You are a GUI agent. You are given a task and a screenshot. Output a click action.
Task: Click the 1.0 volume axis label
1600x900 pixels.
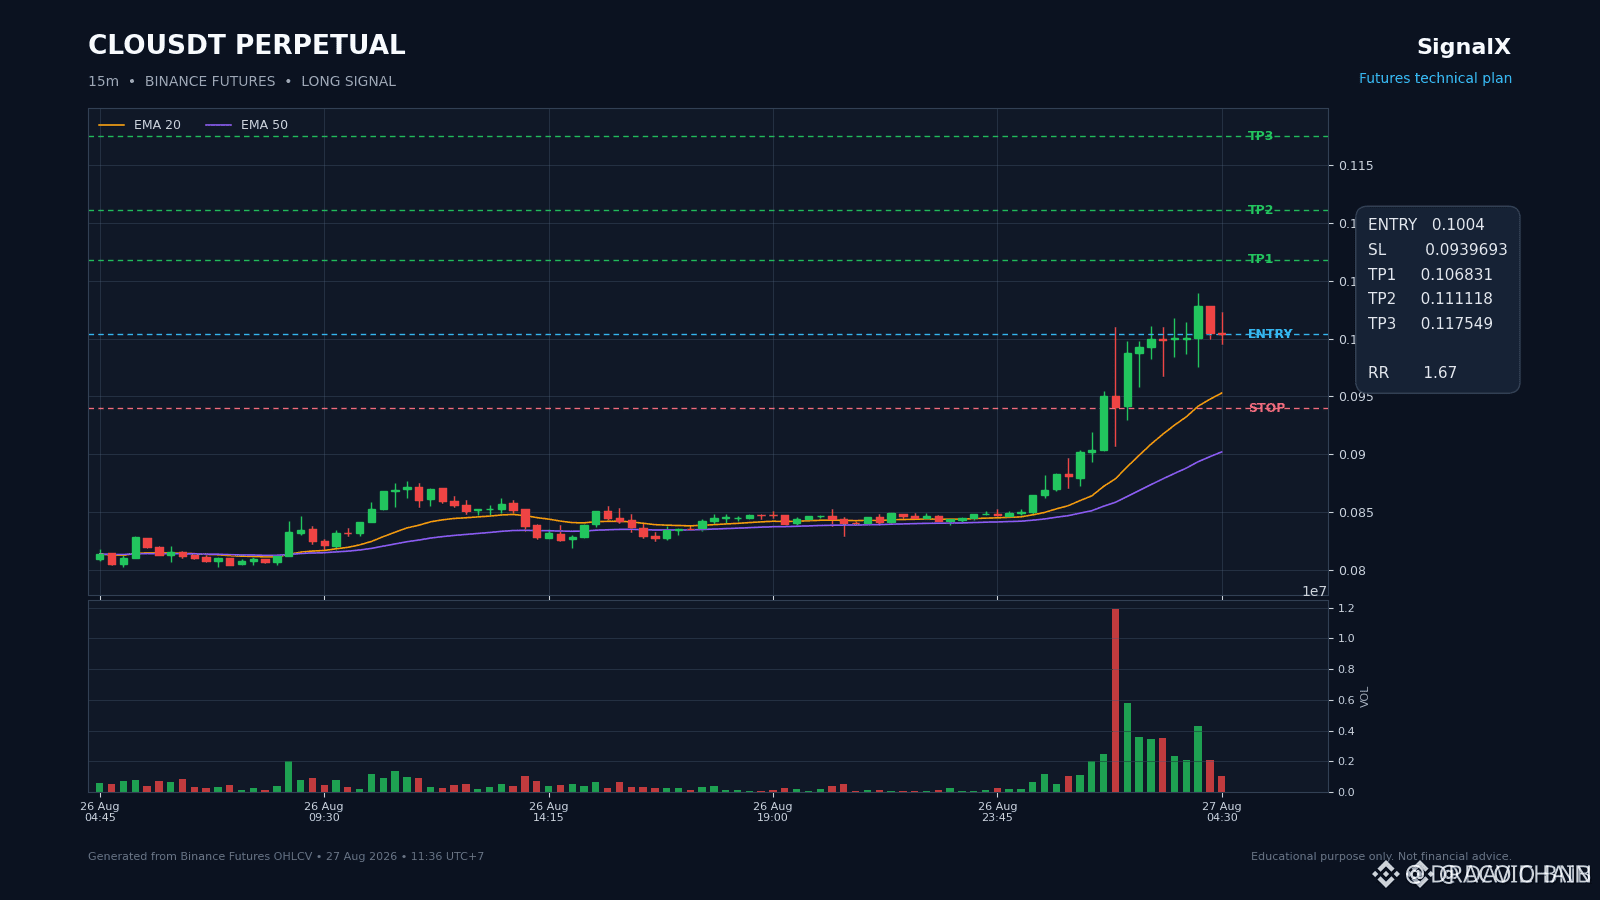click(x=1346, y=639)
